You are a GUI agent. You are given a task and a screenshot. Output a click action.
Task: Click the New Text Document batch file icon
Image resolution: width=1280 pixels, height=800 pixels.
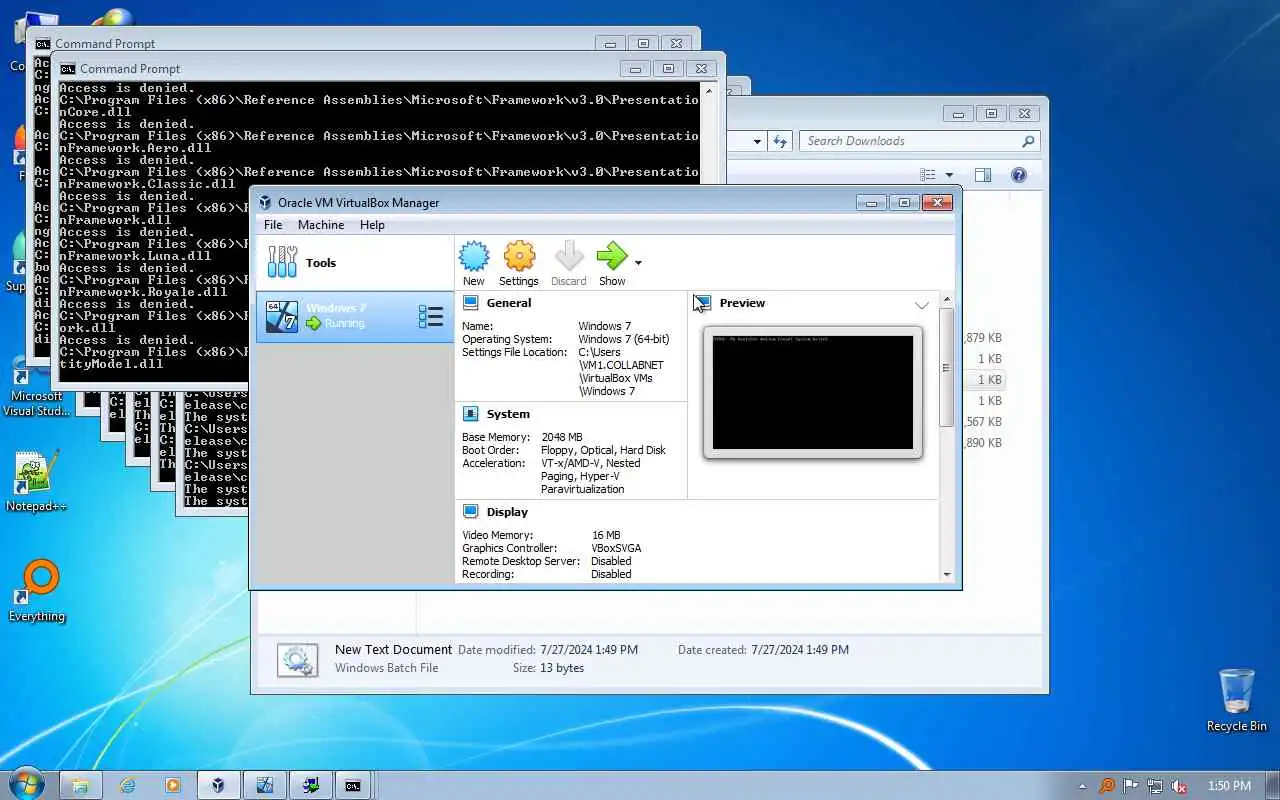[x=297, y=660]
